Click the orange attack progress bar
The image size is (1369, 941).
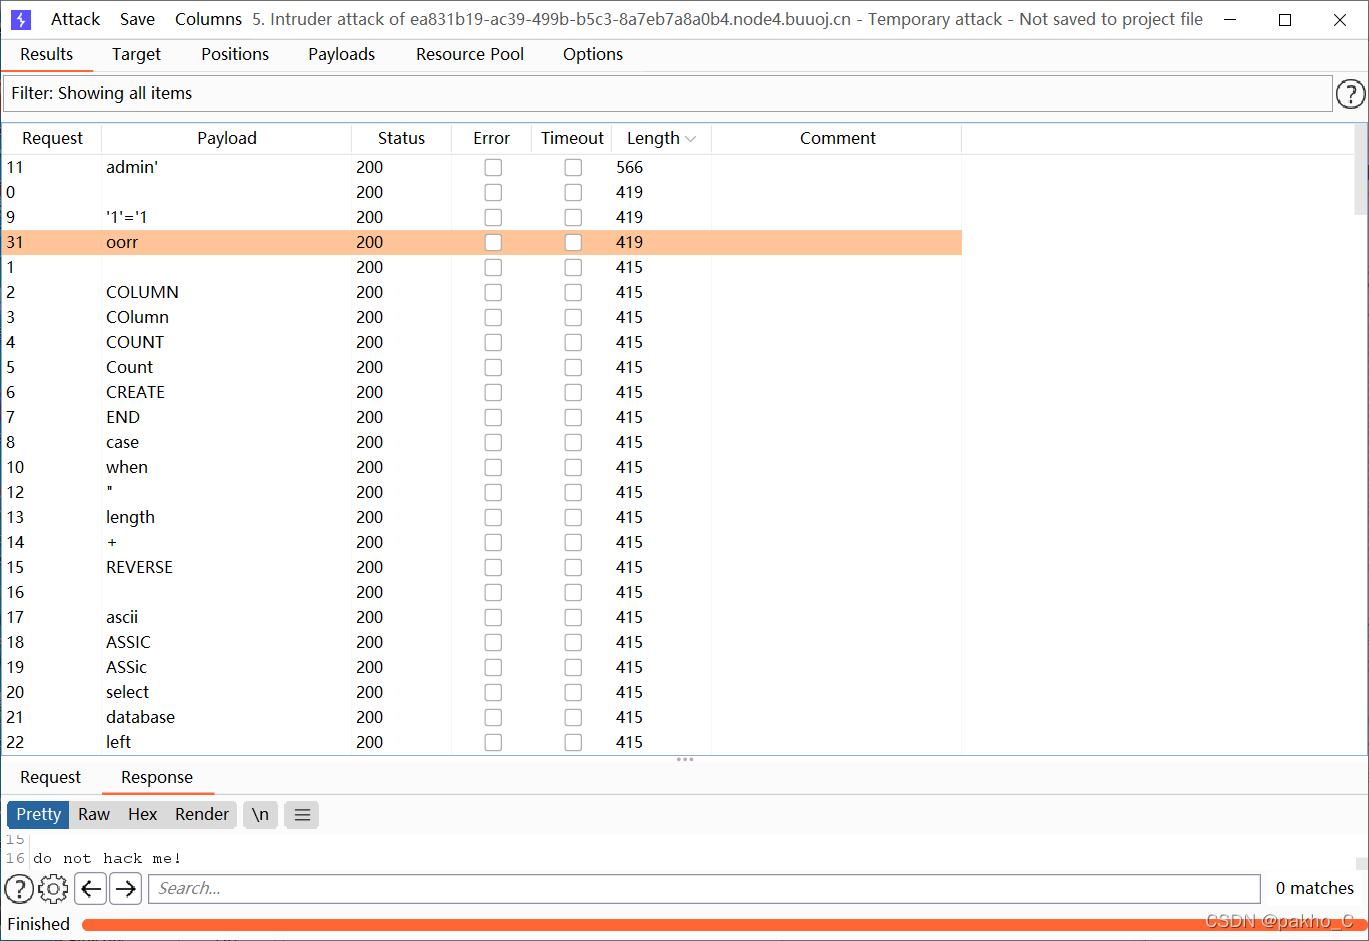724,925
